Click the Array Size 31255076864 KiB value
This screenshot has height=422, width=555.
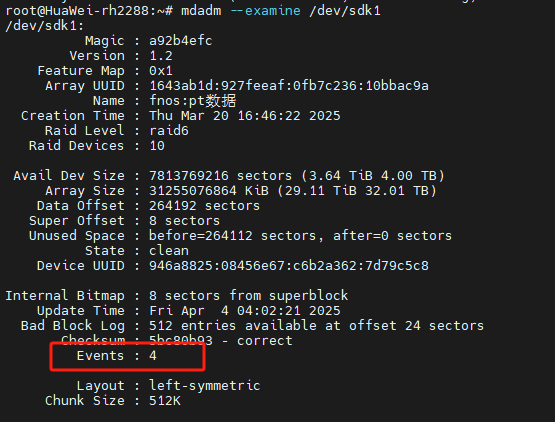click(293, 190)
